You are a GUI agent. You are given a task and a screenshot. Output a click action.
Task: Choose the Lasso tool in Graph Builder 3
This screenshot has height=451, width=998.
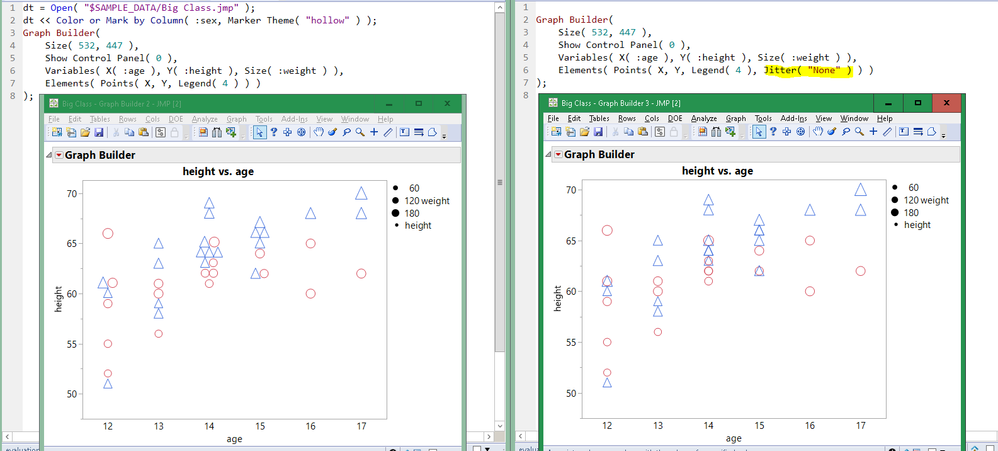[x=845, y=132]
